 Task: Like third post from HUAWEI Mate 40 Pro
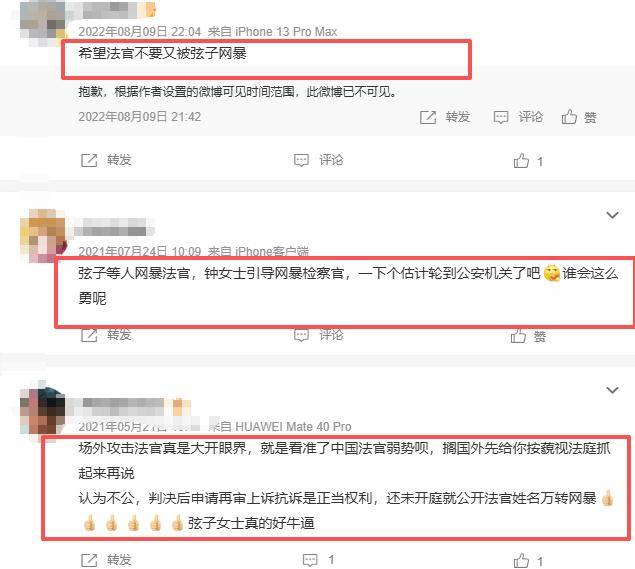(521, 560)
